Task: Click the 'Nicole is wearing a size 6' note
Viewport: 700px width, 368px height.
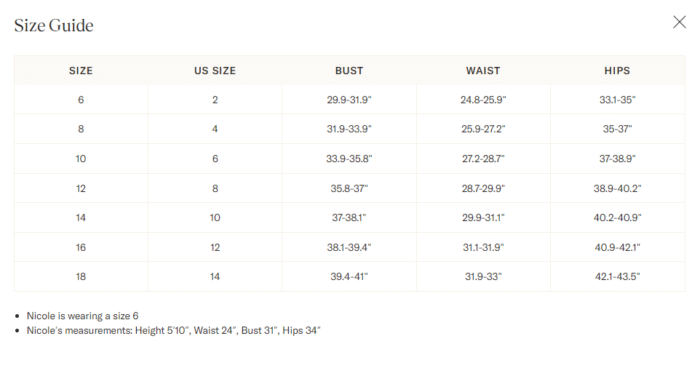Action: coord(83,316)
